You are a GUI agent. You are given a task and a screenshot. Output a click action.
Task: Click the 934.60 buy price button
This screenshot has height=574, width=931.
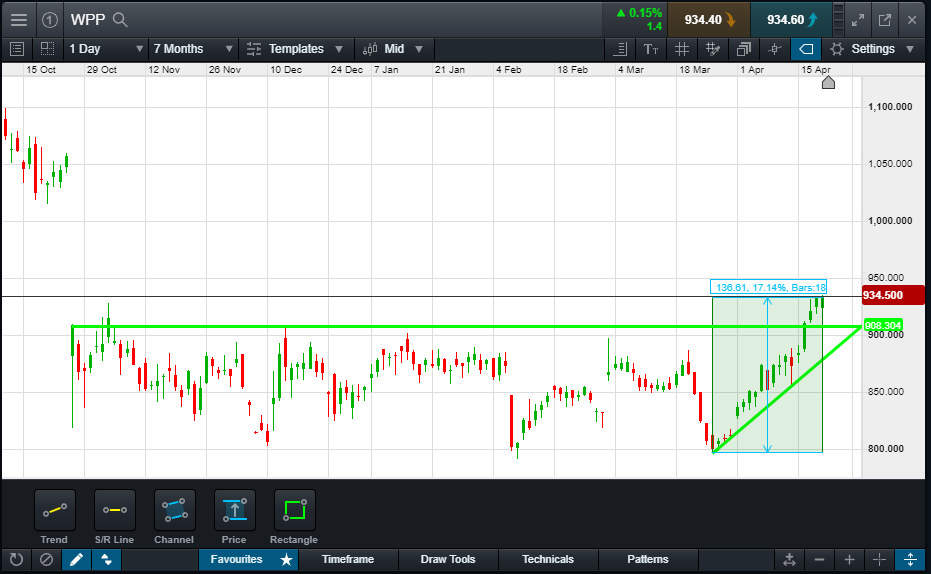pyautogui.click(x=791, y=20)
